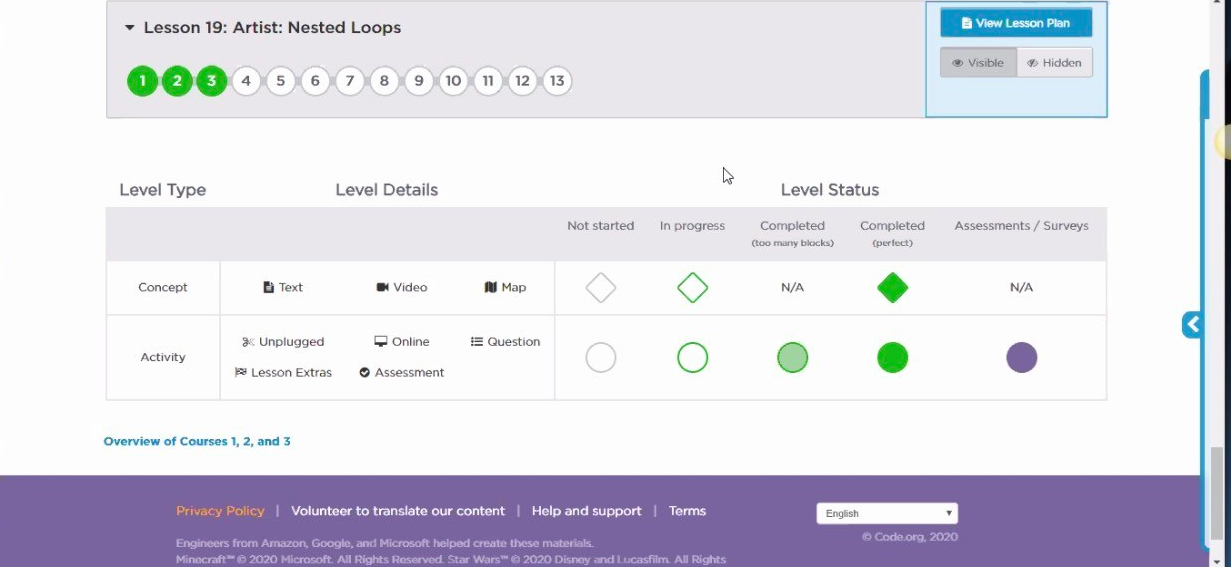Open level 13 bubble
This screenshot has width=1231, height=567.
pyautogui.click(x=557, y=81)
